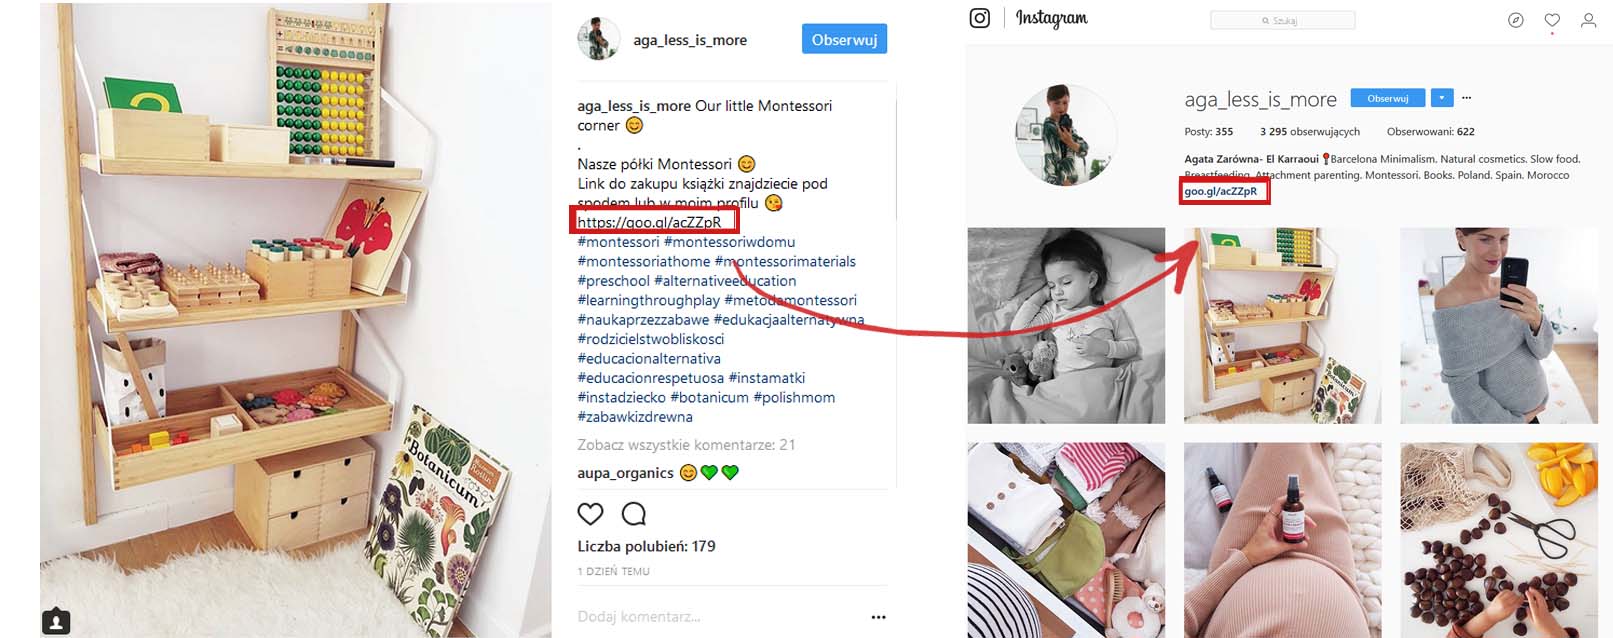The image size is (1613, 638).
Task: Open https://goo.gl/acZZpR link in caption
Action: [x=649, y=222]
